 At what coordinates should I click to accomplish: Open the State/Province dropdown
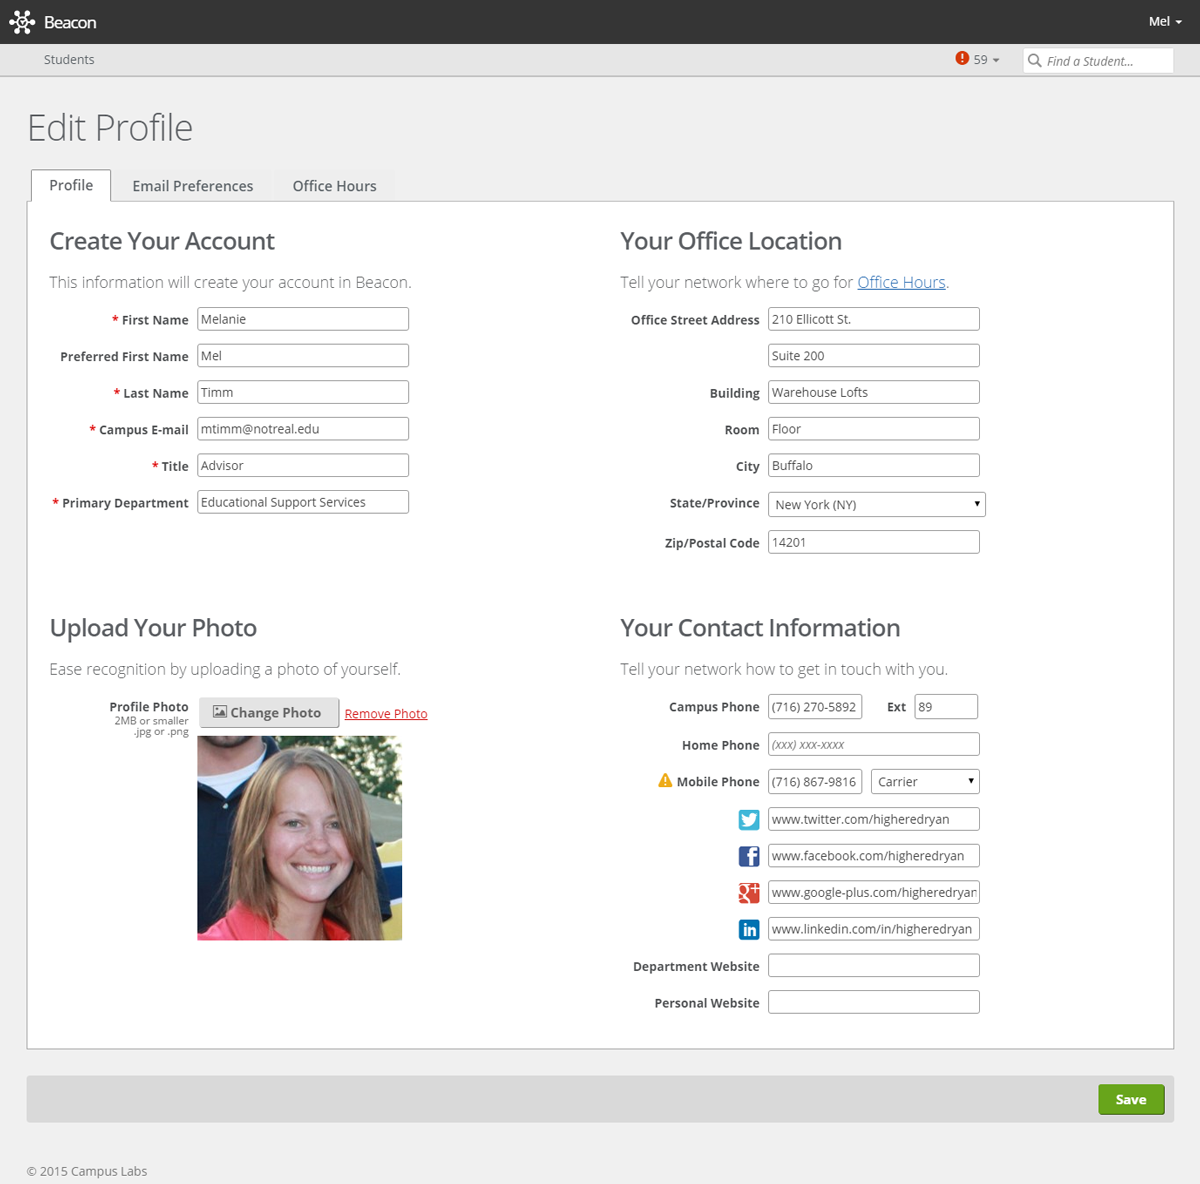click(875, 504)
